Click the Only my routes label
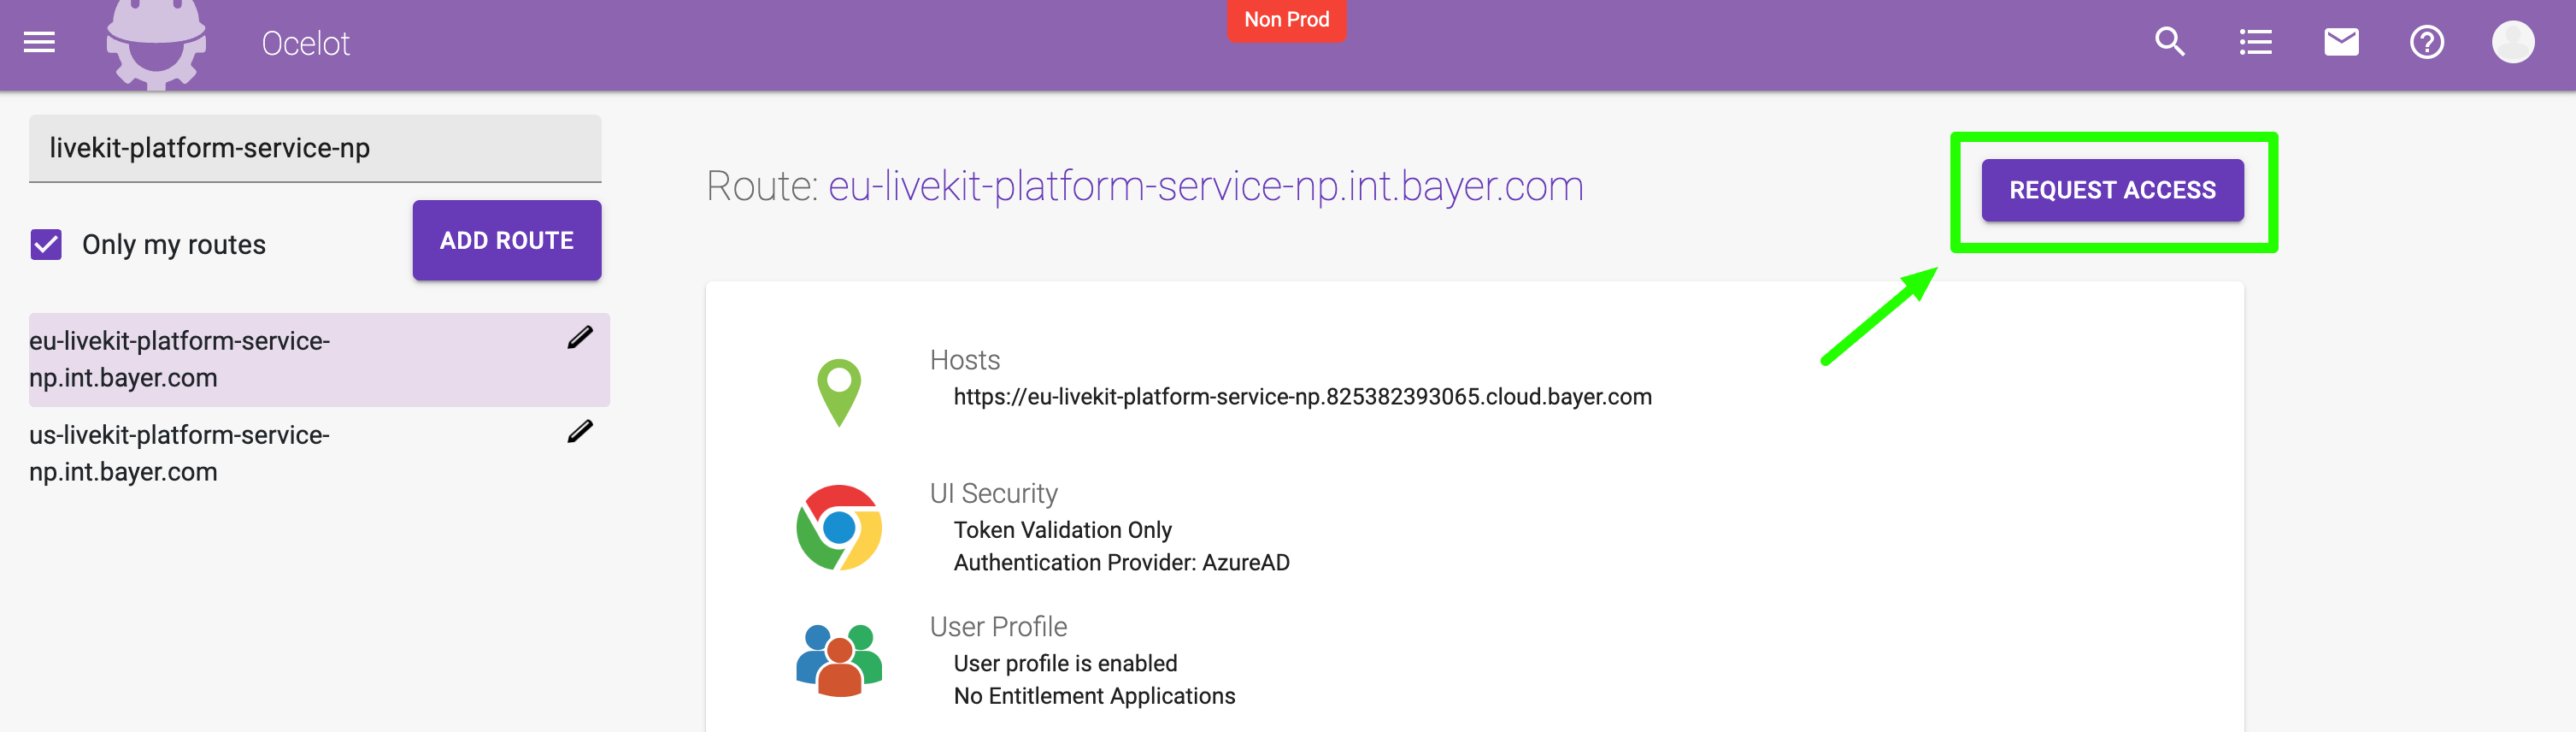This screenshot has width=2576, height=732. click(174, 244)
